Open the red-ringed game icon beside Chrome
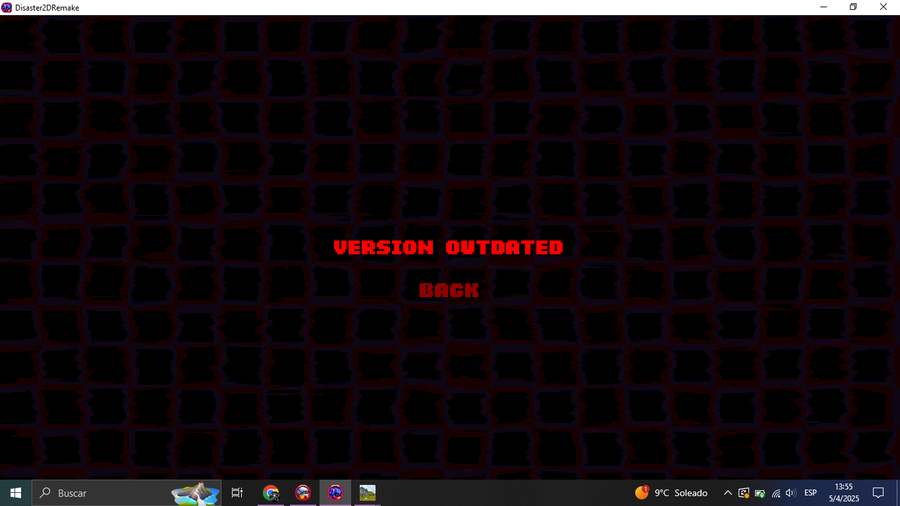The height and width of the screenshot is (506, 900). (x=303, y=493)
